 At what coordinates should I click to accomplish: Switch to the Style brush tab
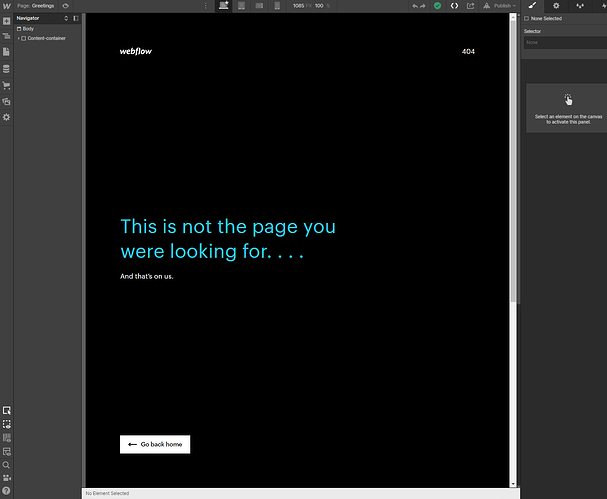coord(533,6)
